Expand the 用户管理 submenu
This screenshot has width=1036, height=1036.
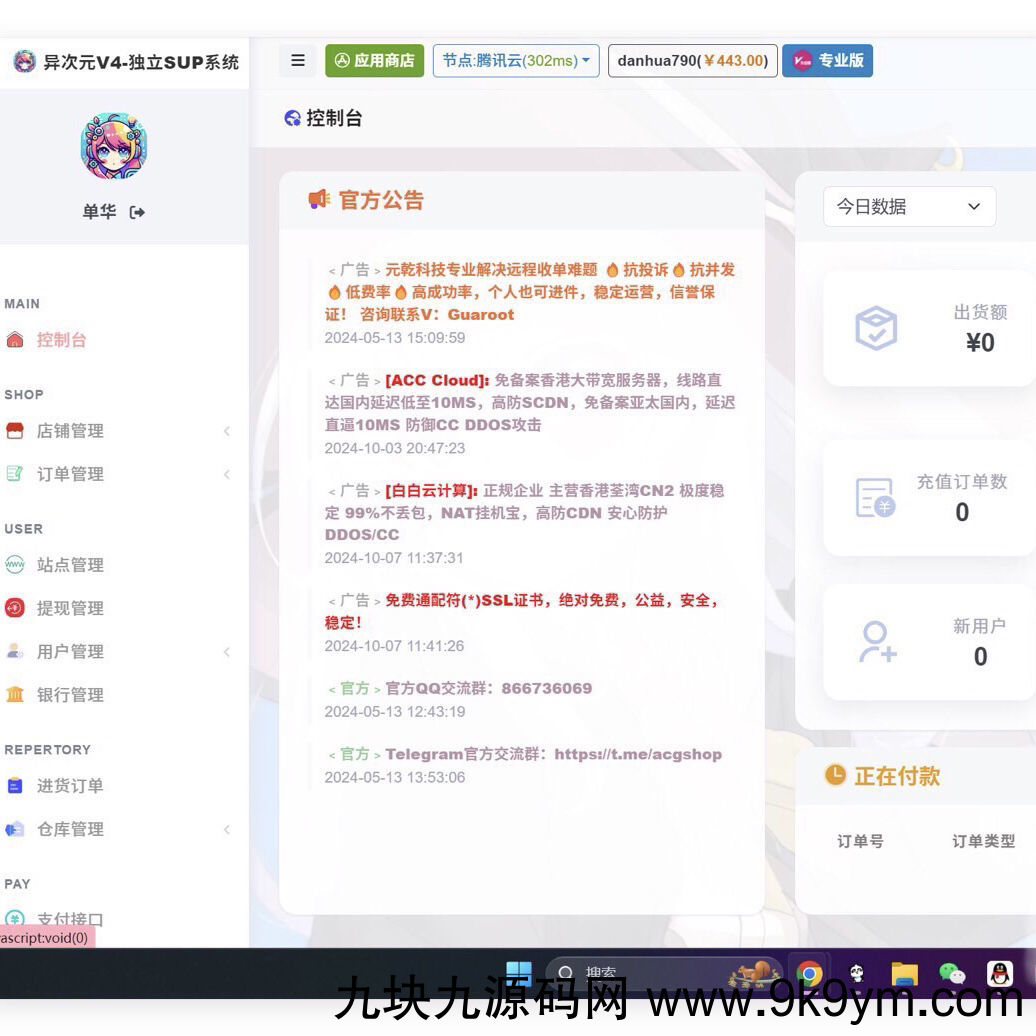227,651
